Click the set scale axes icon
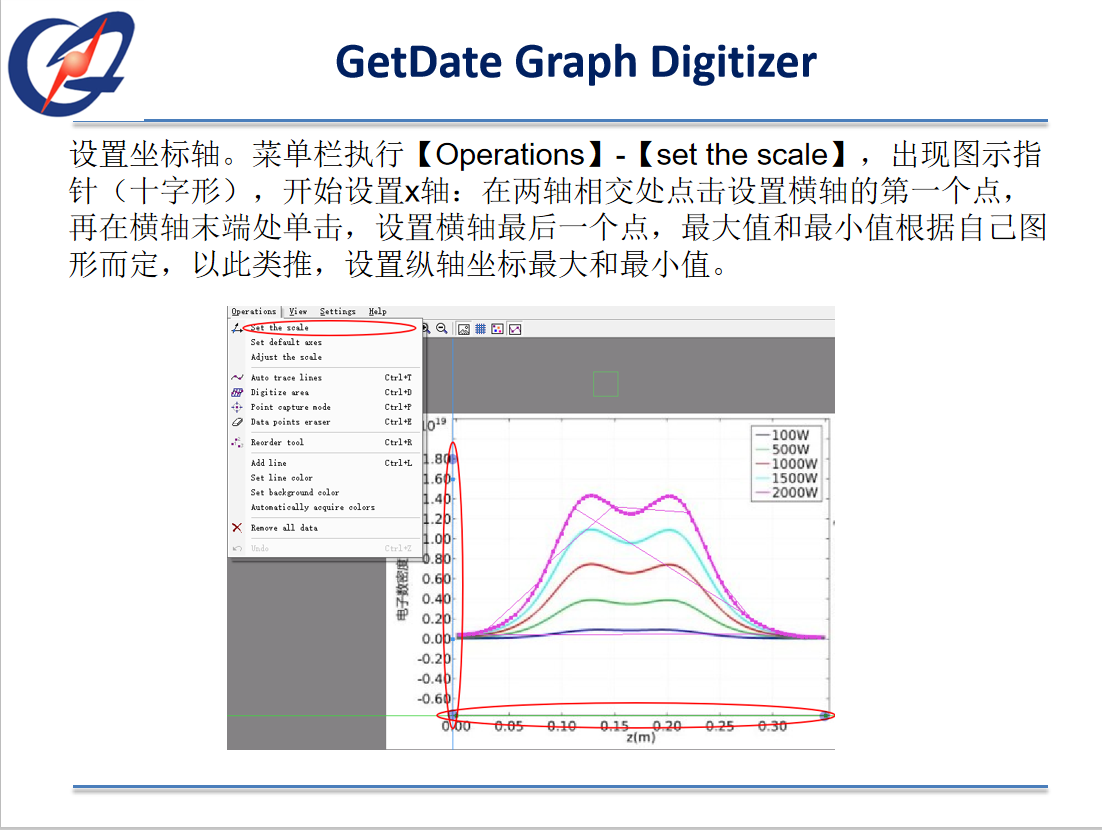The image size is (1102, 830). click(x=237, y=328)
